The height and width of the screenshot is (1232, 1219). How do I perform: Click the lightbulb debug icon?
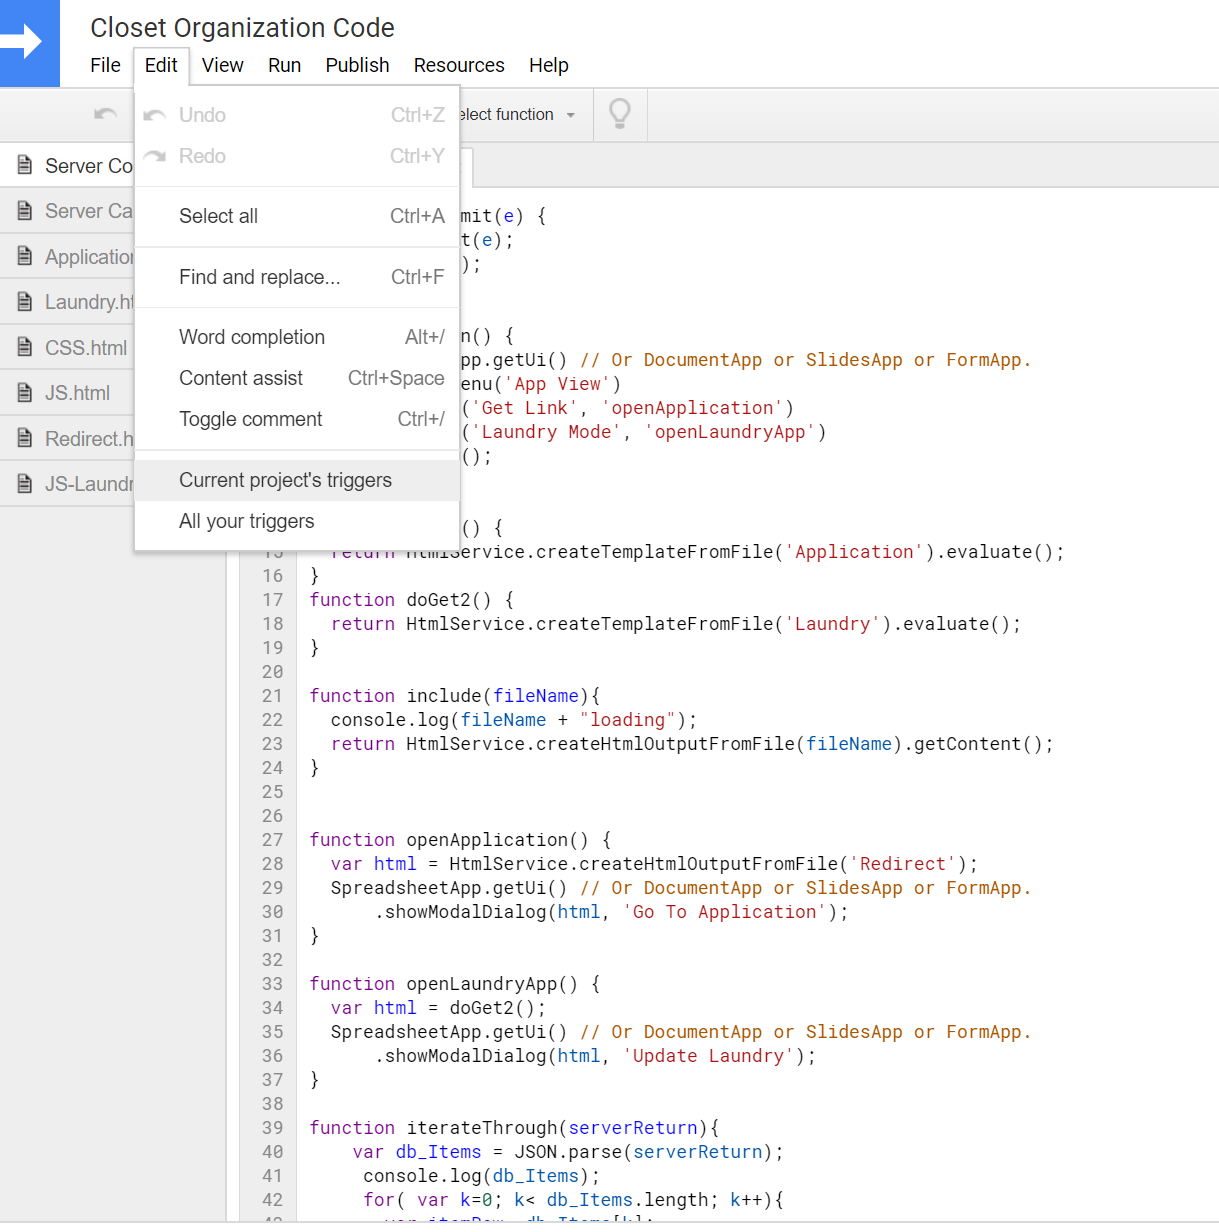pyautogui.click(x=620, y=114)
